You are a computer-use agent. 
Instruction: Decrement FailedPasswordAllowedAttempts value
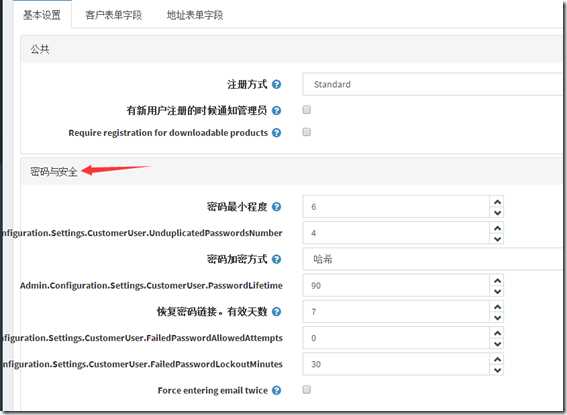(497, 344)
